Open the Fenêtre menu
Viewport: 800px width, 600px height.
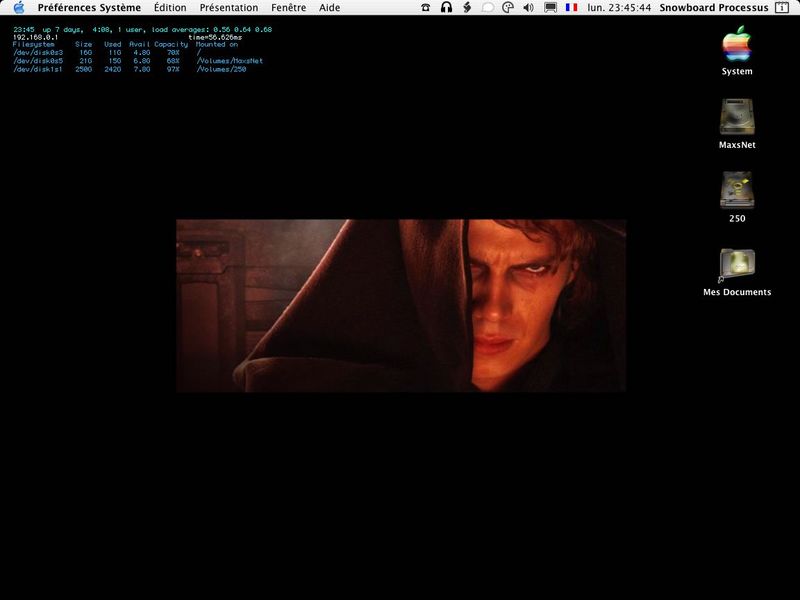click(x=289, y=8)
